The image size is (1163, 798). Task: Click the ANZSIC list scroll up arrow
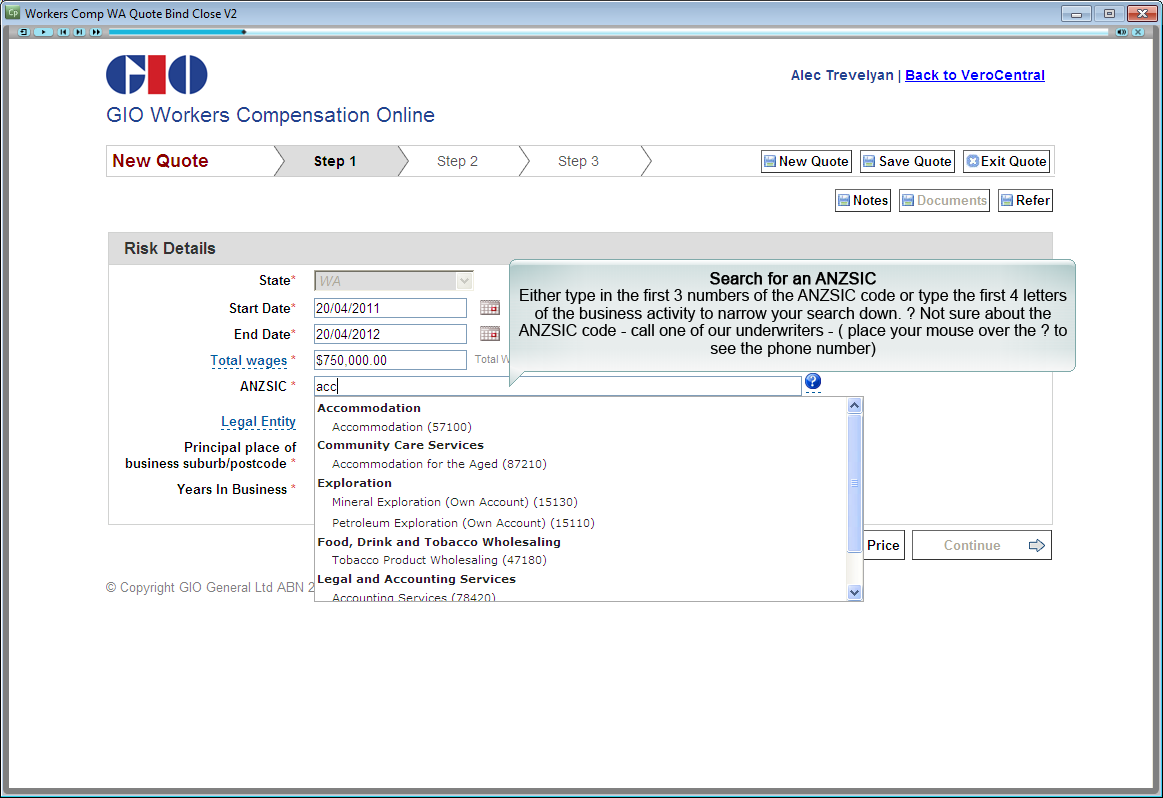click(854, 405)
